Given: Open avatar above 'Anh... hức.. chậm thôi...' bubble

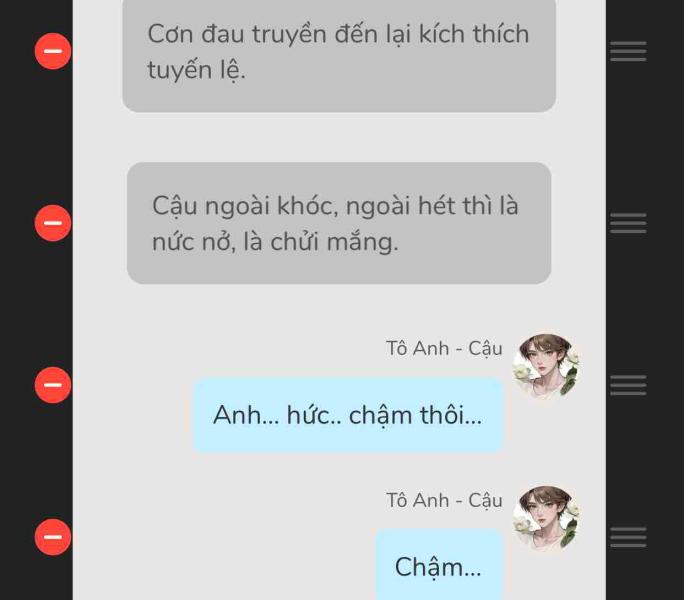Looking at the screenshot, I should click(546, 365).
